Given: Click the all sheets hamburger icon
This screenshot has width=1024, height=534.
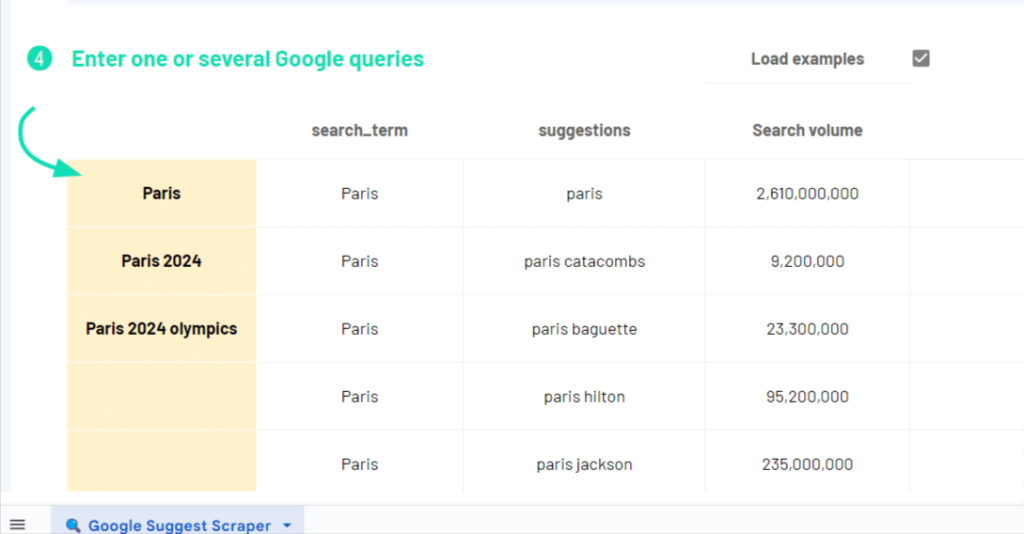Looking at the screenshot, I should tap(17, 524).
